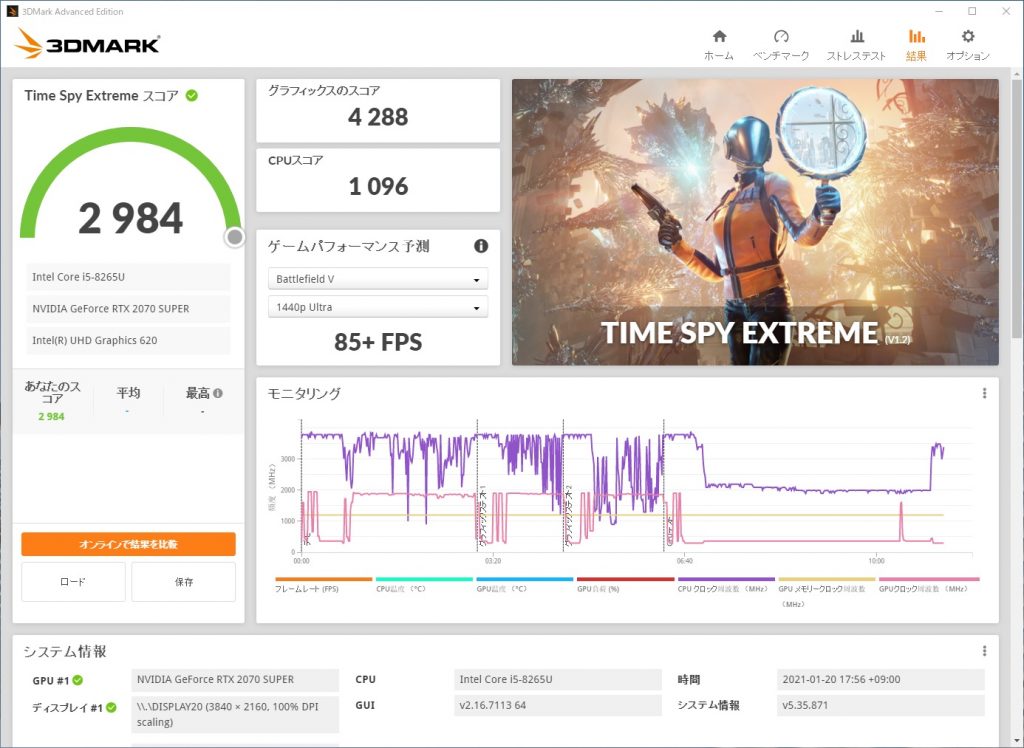
Task: Click the Intel(R) UHD Graphics 620 entry
Action: [128, 340]
